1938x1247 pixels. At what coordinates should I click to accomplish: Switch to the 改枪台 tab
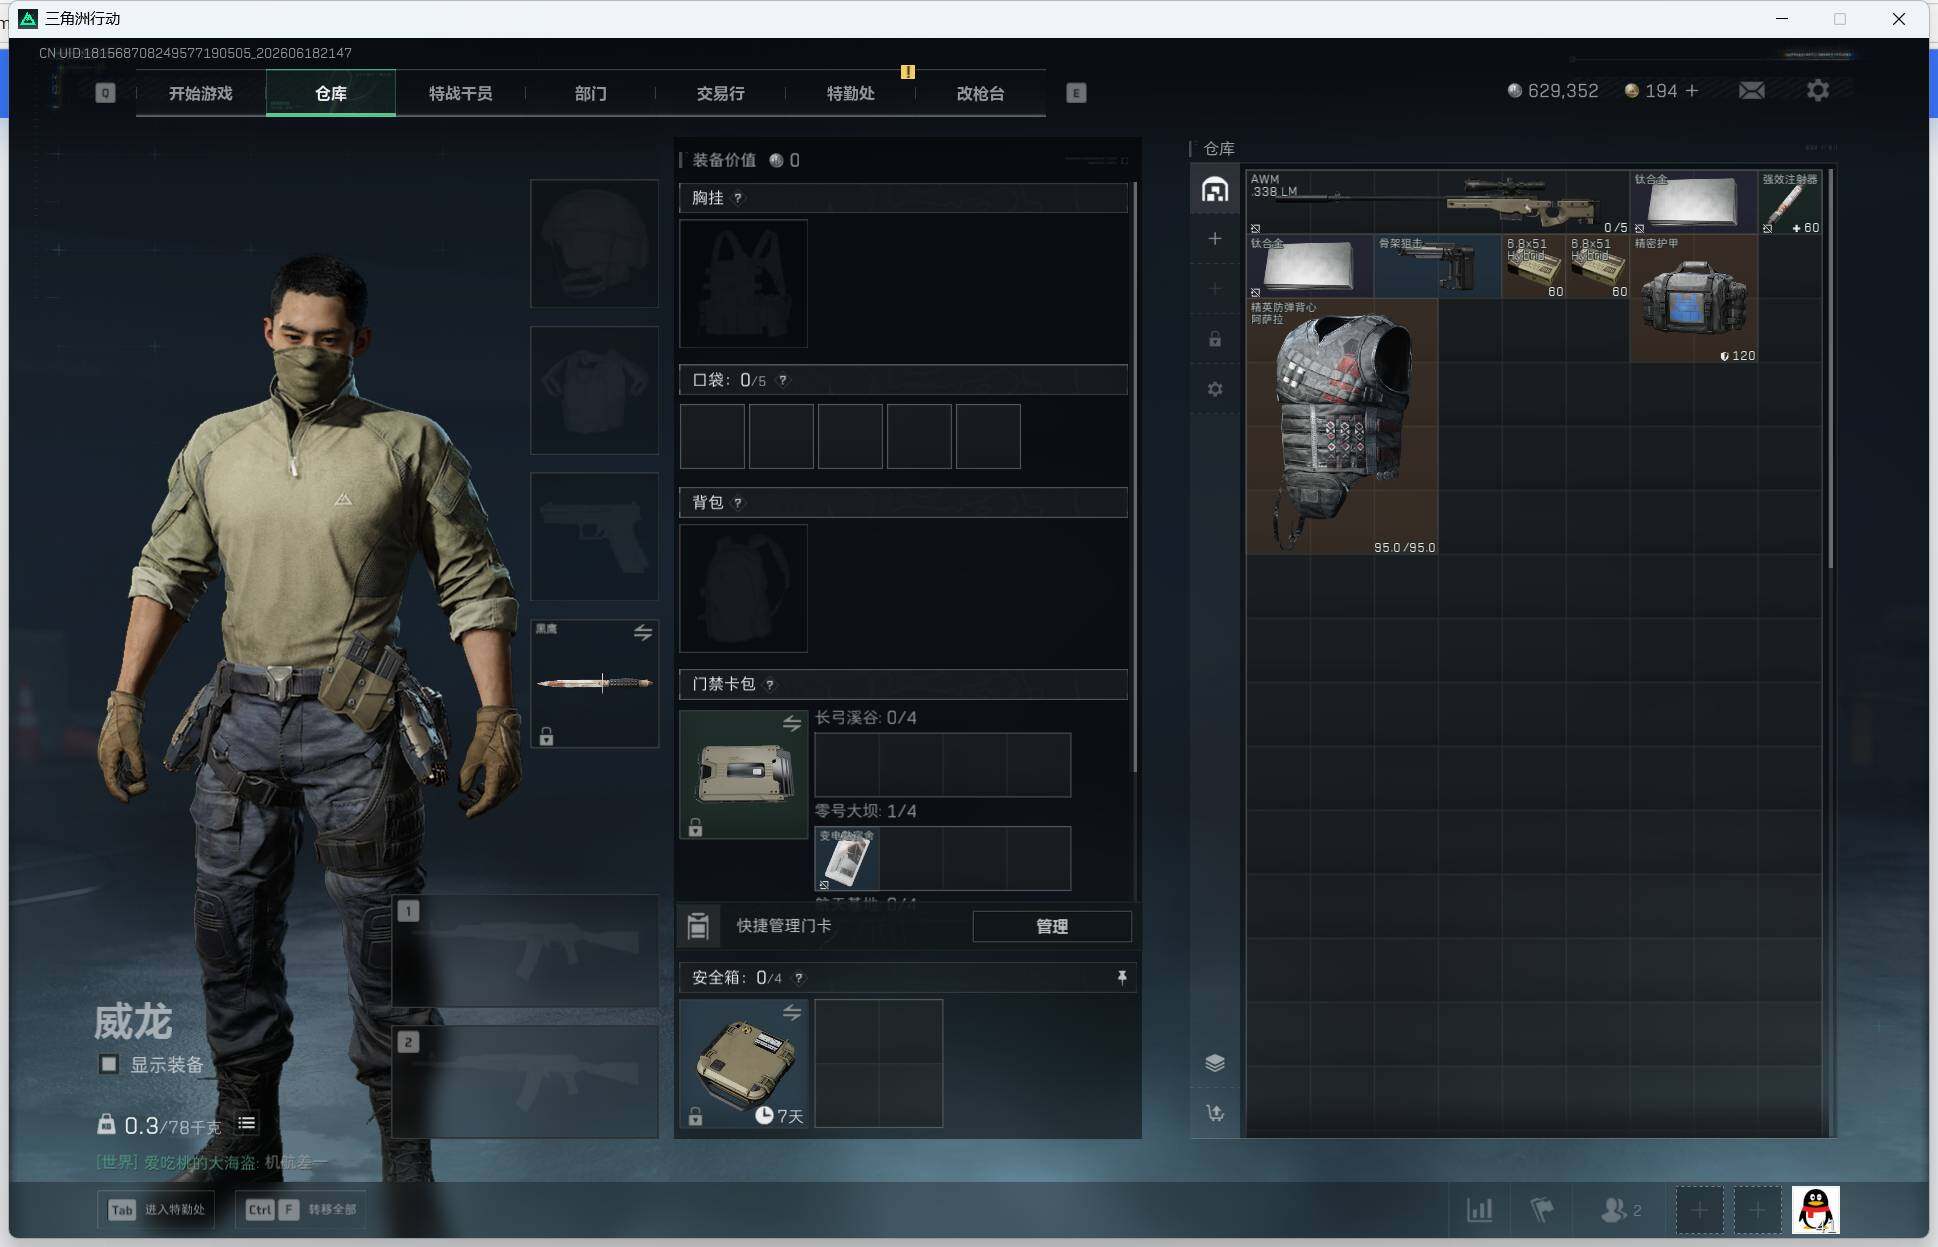(x=981, y=93)
